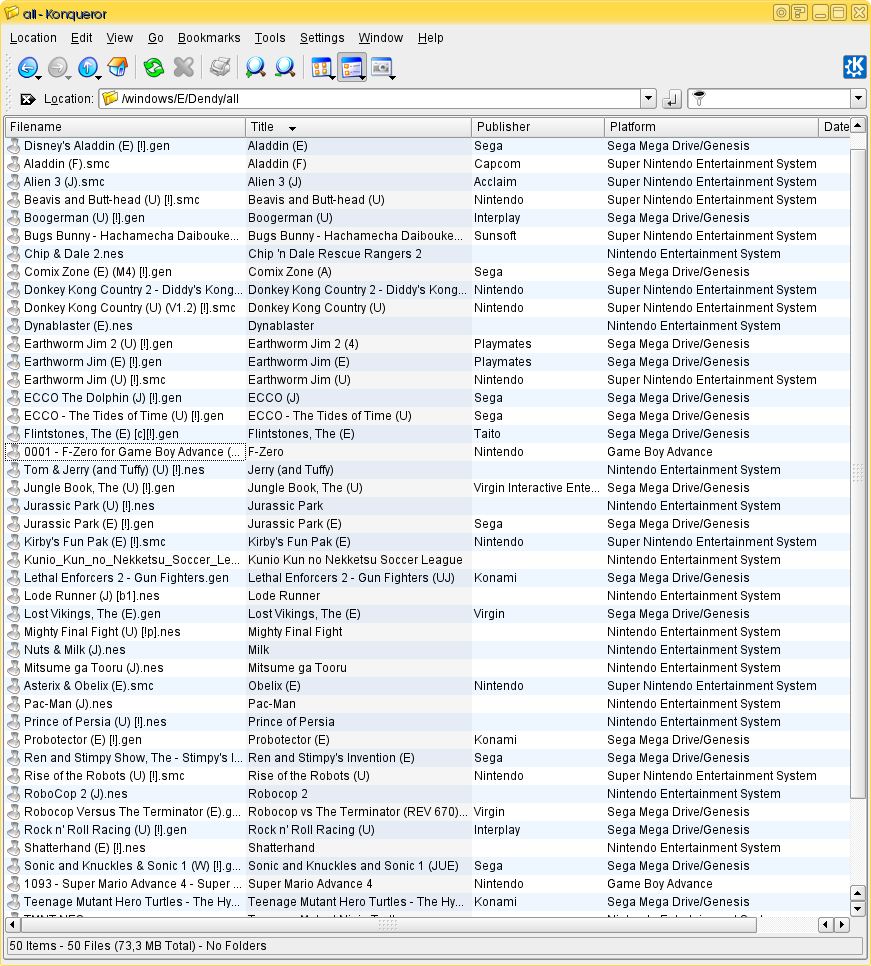The height and width of the screenshot is (966, 871).
Task: Open the Edit menu
Action: [81, 38]
